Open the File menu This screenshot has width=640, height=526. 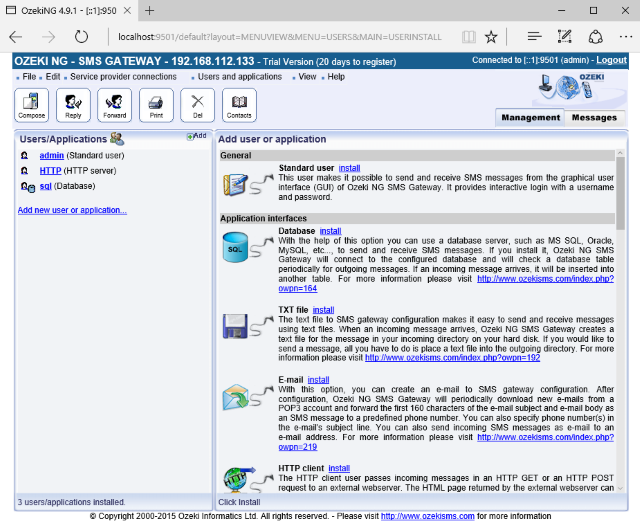[x=29, y=77]
